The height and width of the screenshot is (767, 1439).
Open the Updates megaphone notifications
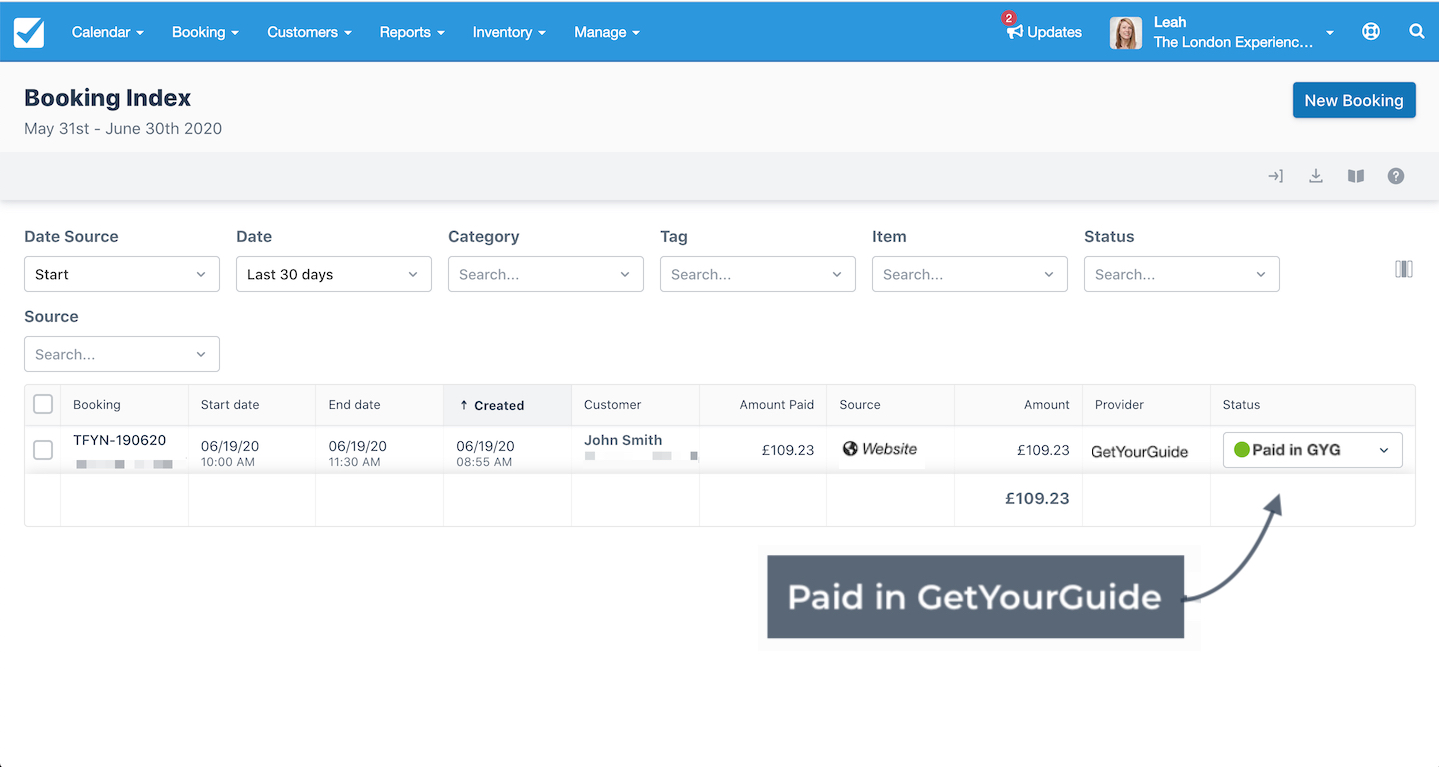[x=1044, y=32]
